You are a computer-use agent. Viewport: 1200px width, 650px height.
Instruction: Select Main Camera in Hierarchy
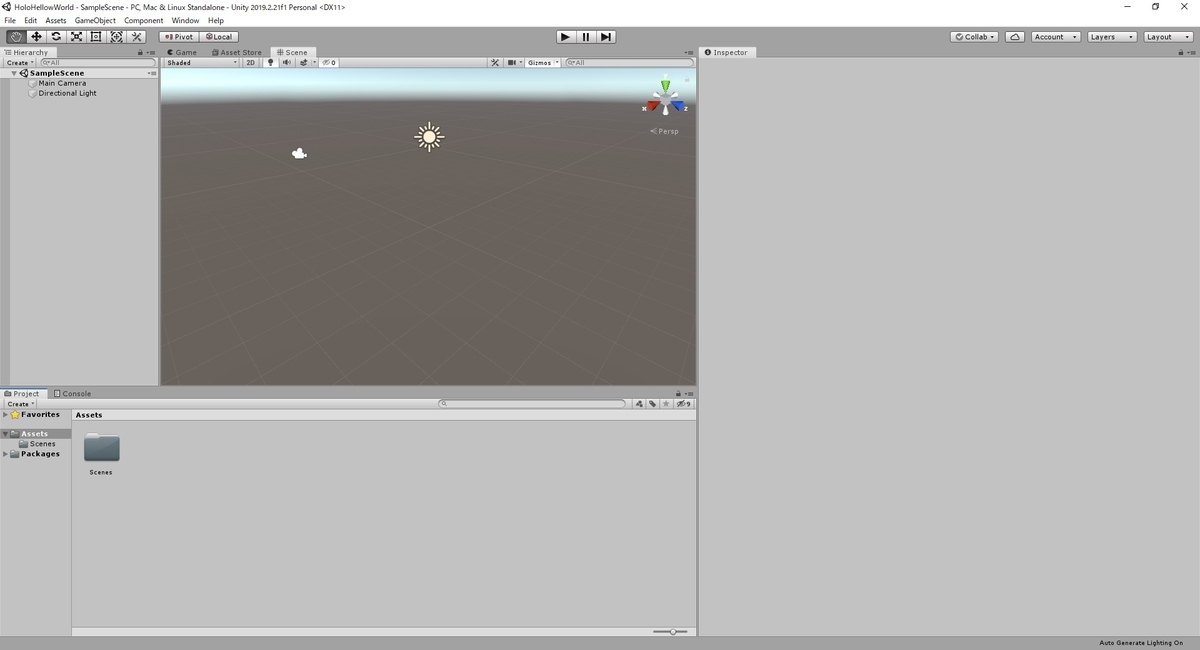[62, 83]
